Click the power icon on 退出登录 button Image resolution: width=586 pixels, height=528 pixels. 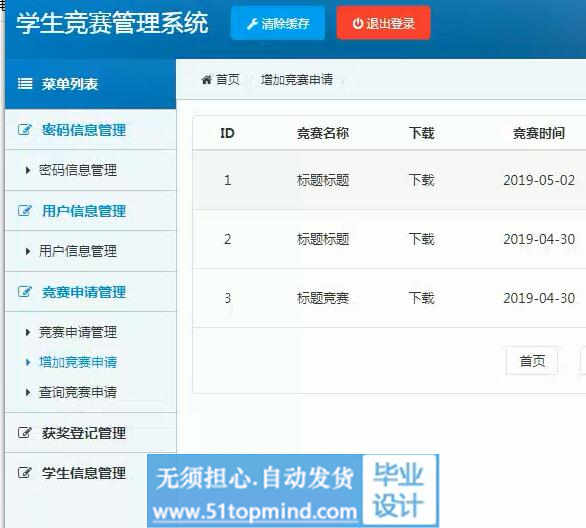tap(358, 24)
